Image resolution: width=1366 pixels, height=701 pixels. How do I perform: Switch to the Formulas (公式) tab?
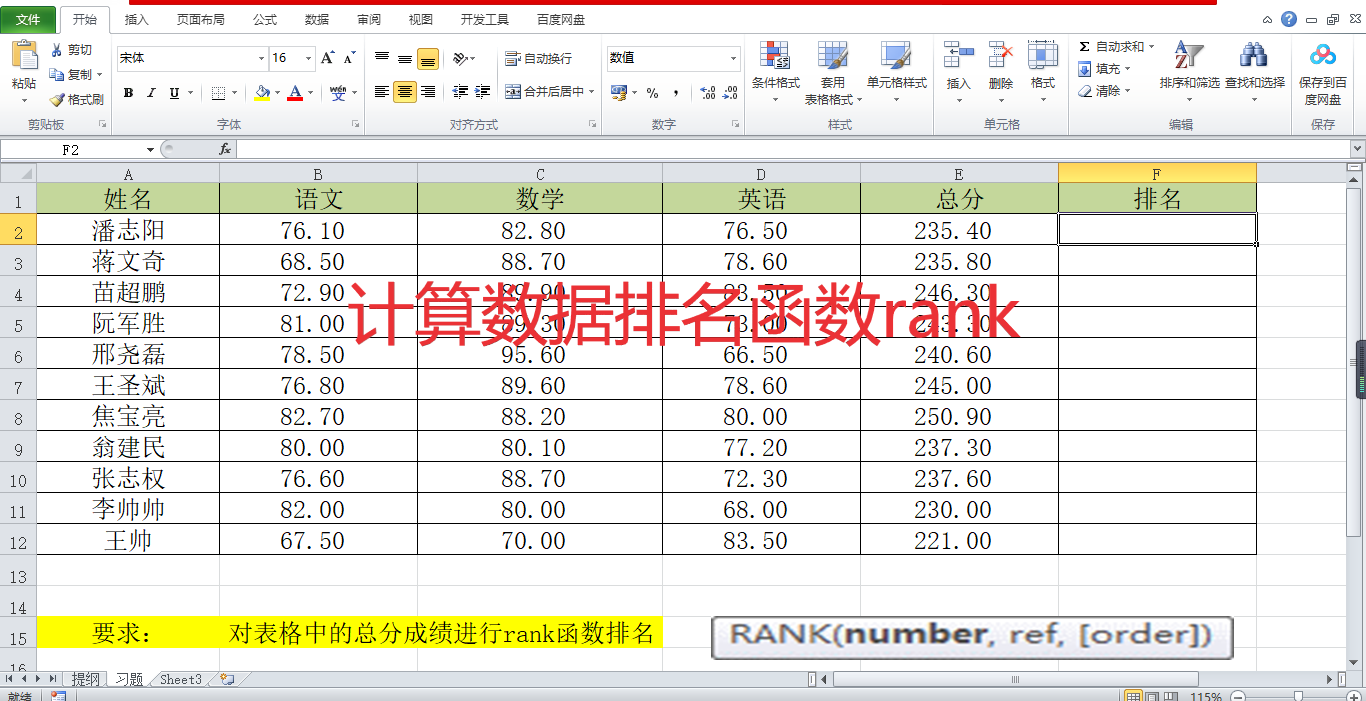tap(265, 19)
